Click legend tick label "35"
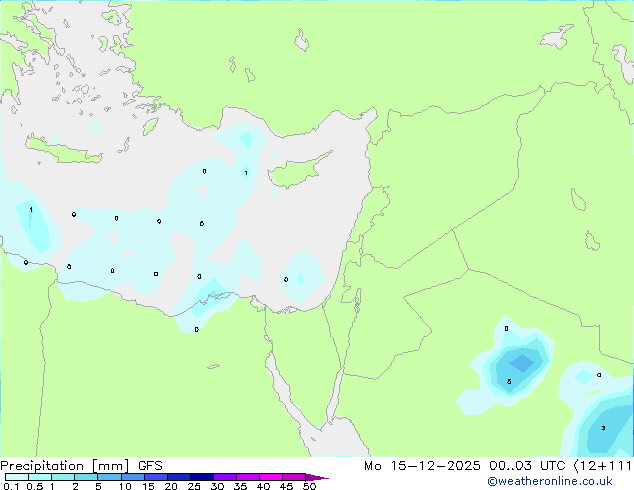 point(240,486)
